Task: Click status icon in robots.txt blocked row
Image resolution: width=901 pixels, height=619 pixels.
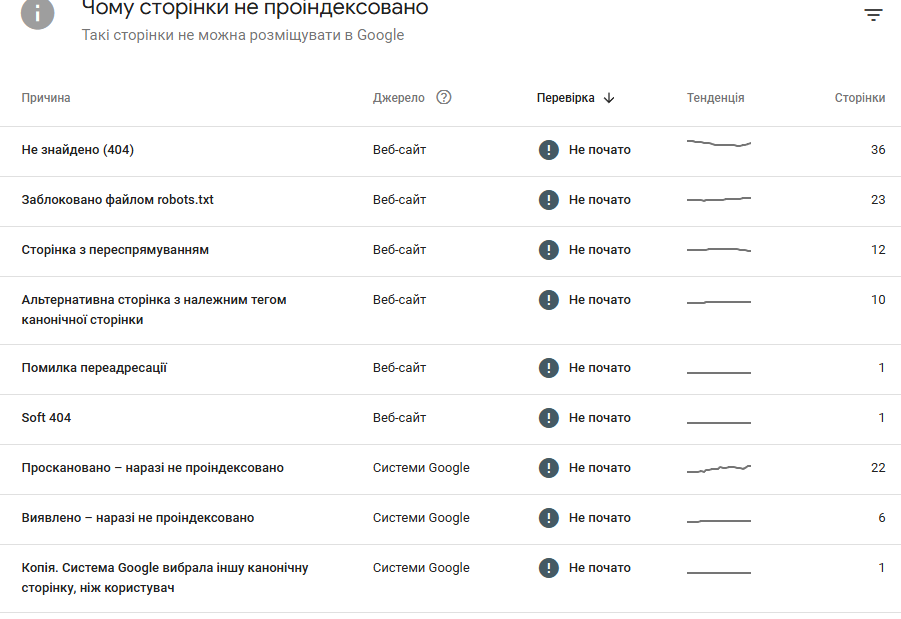Action: click(x=548, y=200)
